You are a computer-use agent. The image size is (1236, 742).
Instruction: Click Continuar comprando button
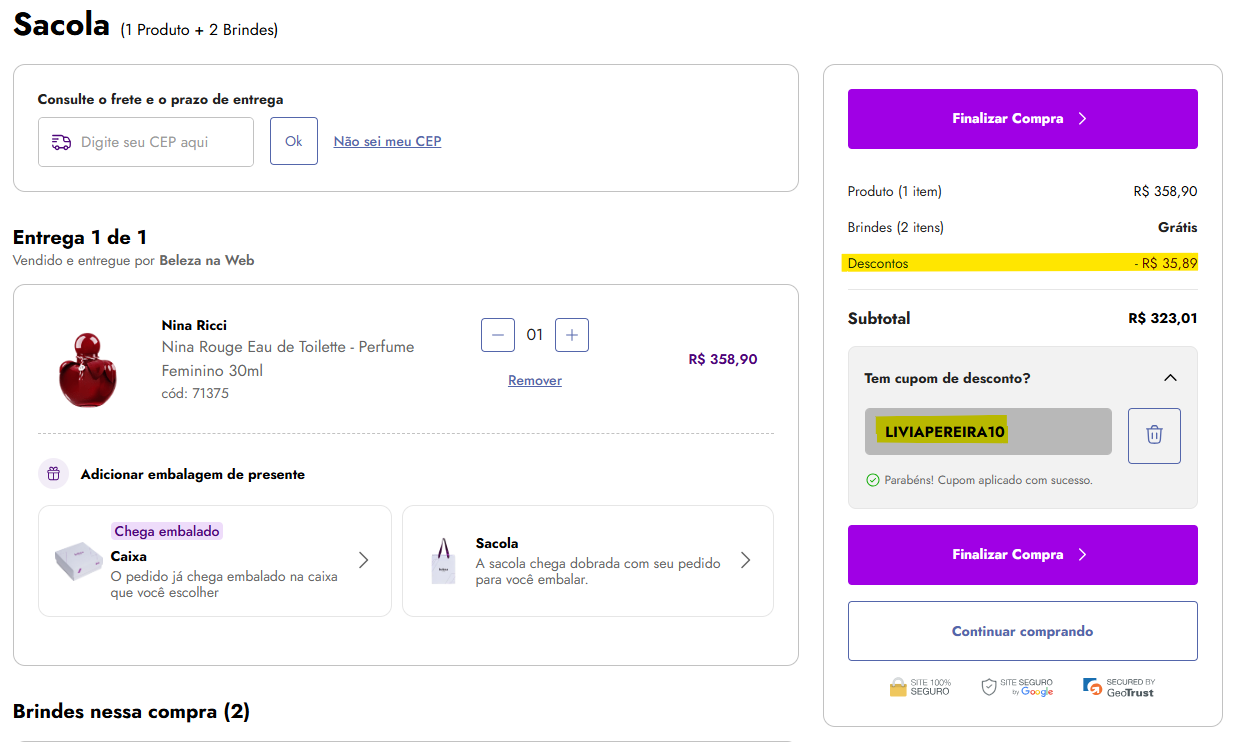tap(1022, 631)
